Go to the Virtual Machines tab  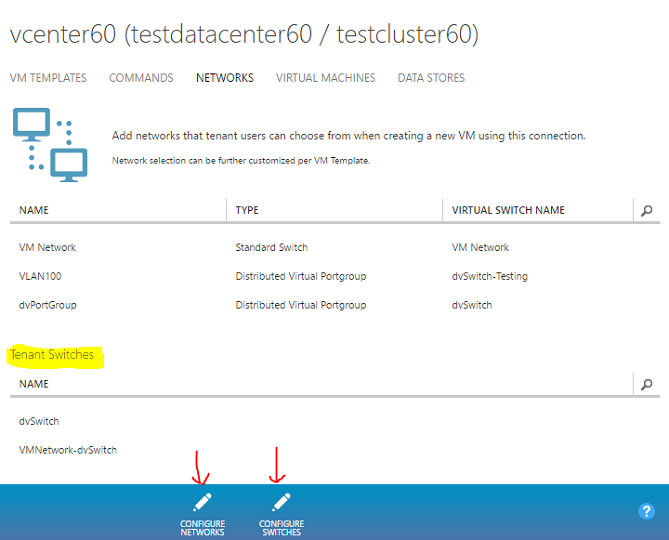click(326, 78)
